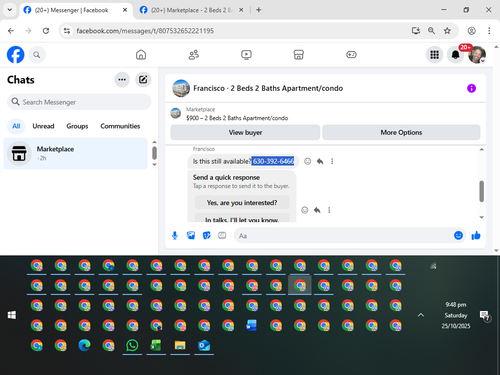The image size is (500, 375).
Task: Open the Marketplace storefront icon in top nav
Action: pos(299,55)
